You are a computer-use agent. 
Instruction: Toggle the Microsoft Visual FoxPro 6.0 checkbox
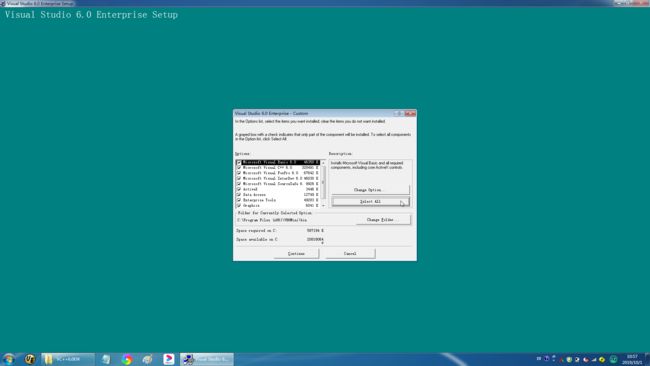[239, 173]
